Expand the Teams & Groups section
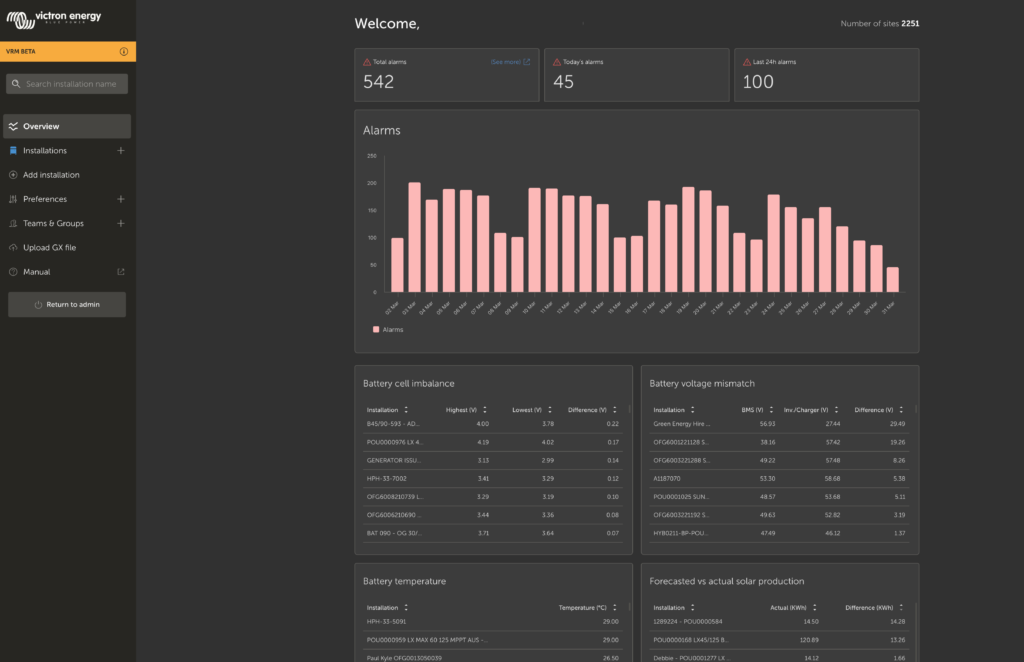1024x662 pixels. click(121, 223)
